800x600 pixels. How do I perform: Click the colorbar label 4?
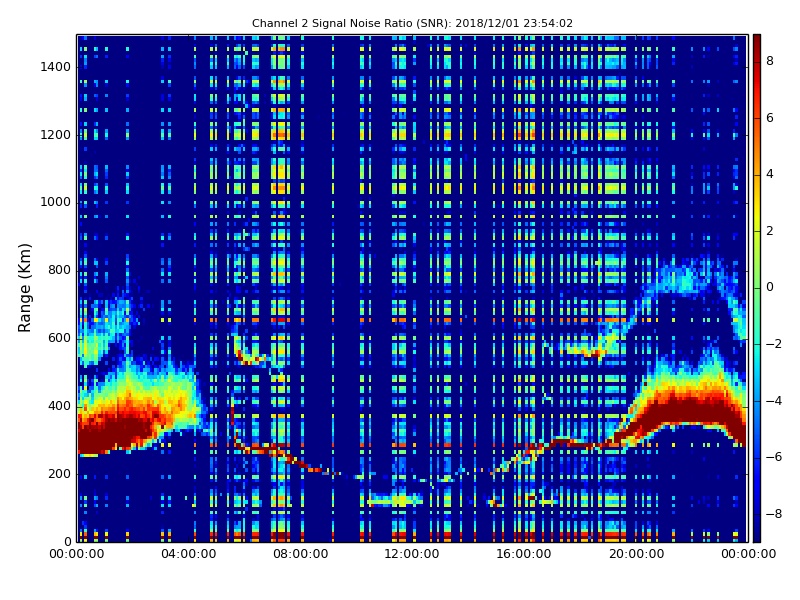(x=770, y=174)
